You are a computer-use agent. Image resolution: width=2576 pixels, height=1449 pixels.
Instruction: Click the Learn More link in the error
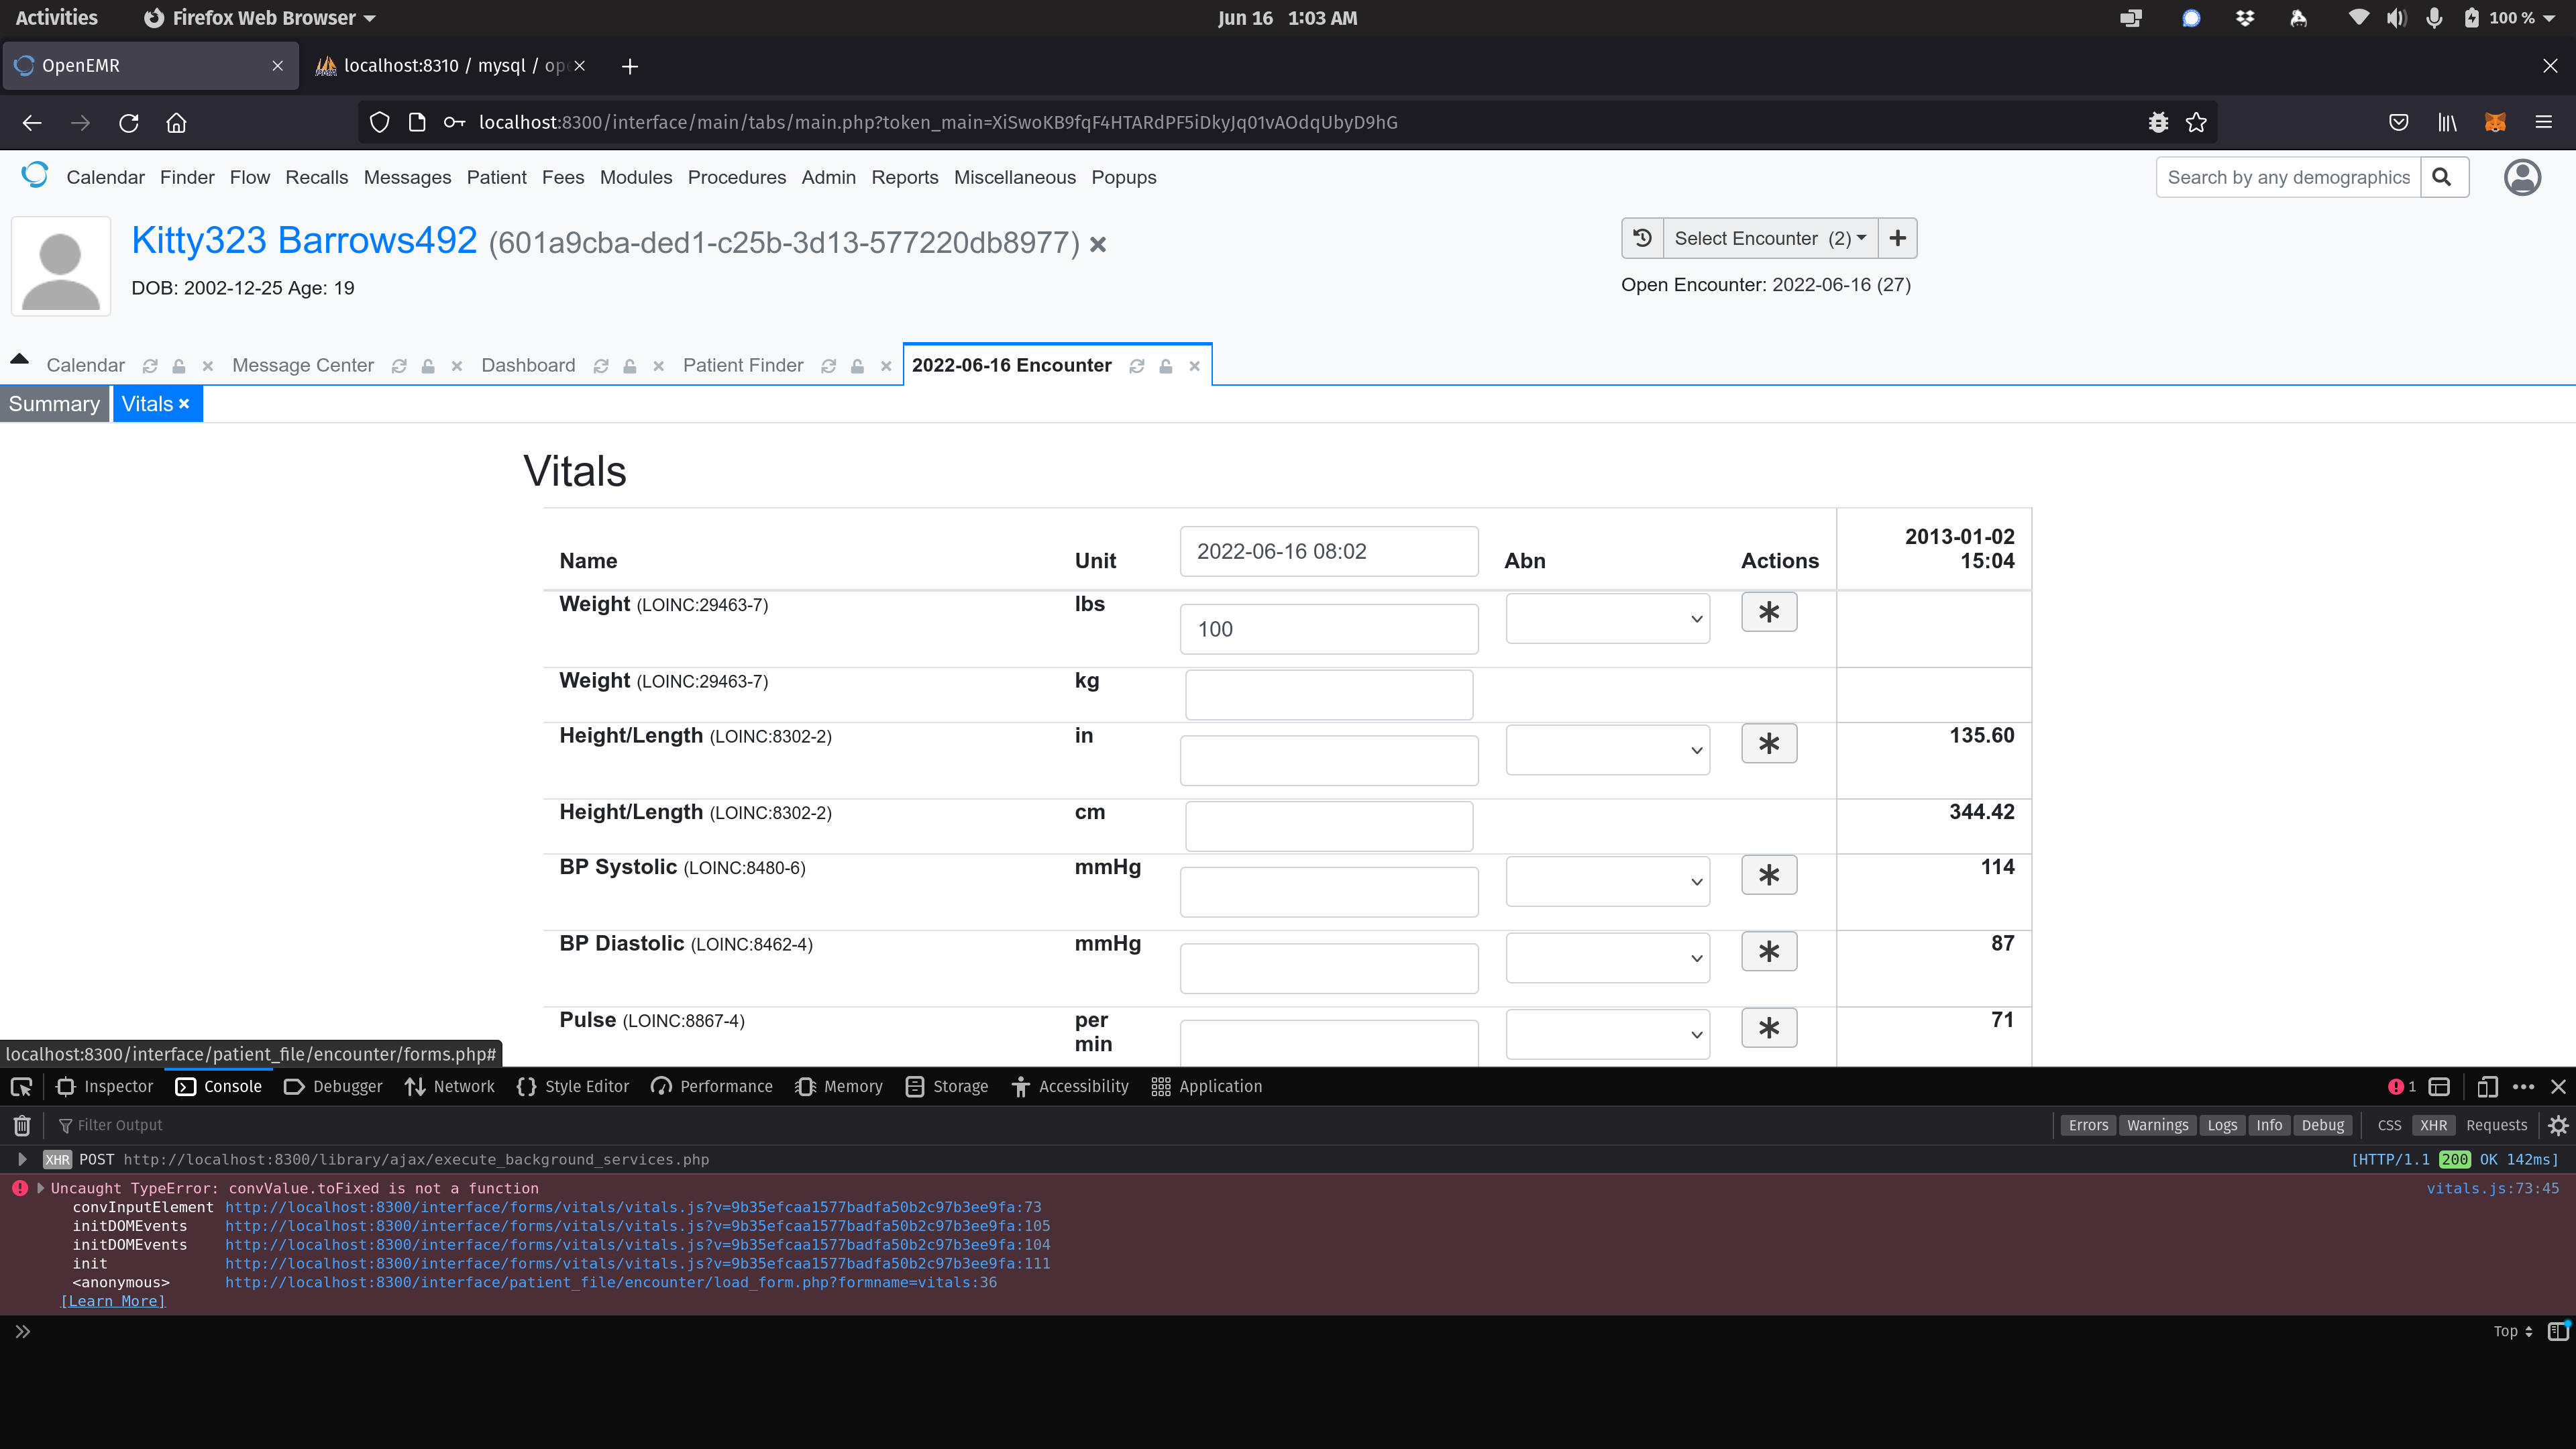pos(113,1301)
